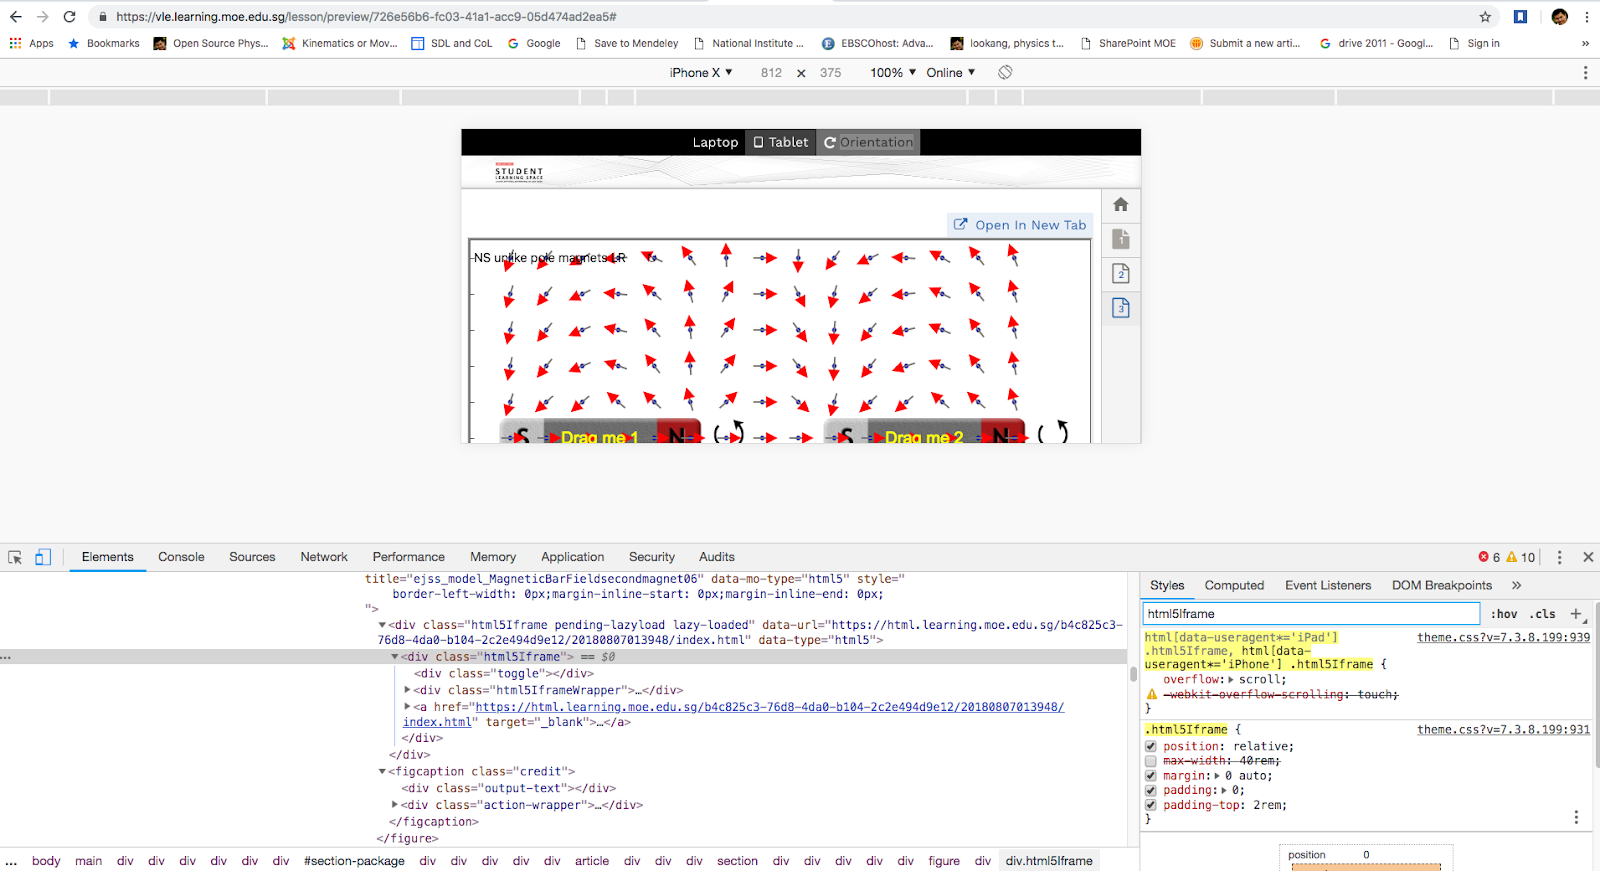The width and height of the screenshot is (1600, 871).
Task: Toggle the device toolbar icon in DevTools
Action: (x=43, y=557)
